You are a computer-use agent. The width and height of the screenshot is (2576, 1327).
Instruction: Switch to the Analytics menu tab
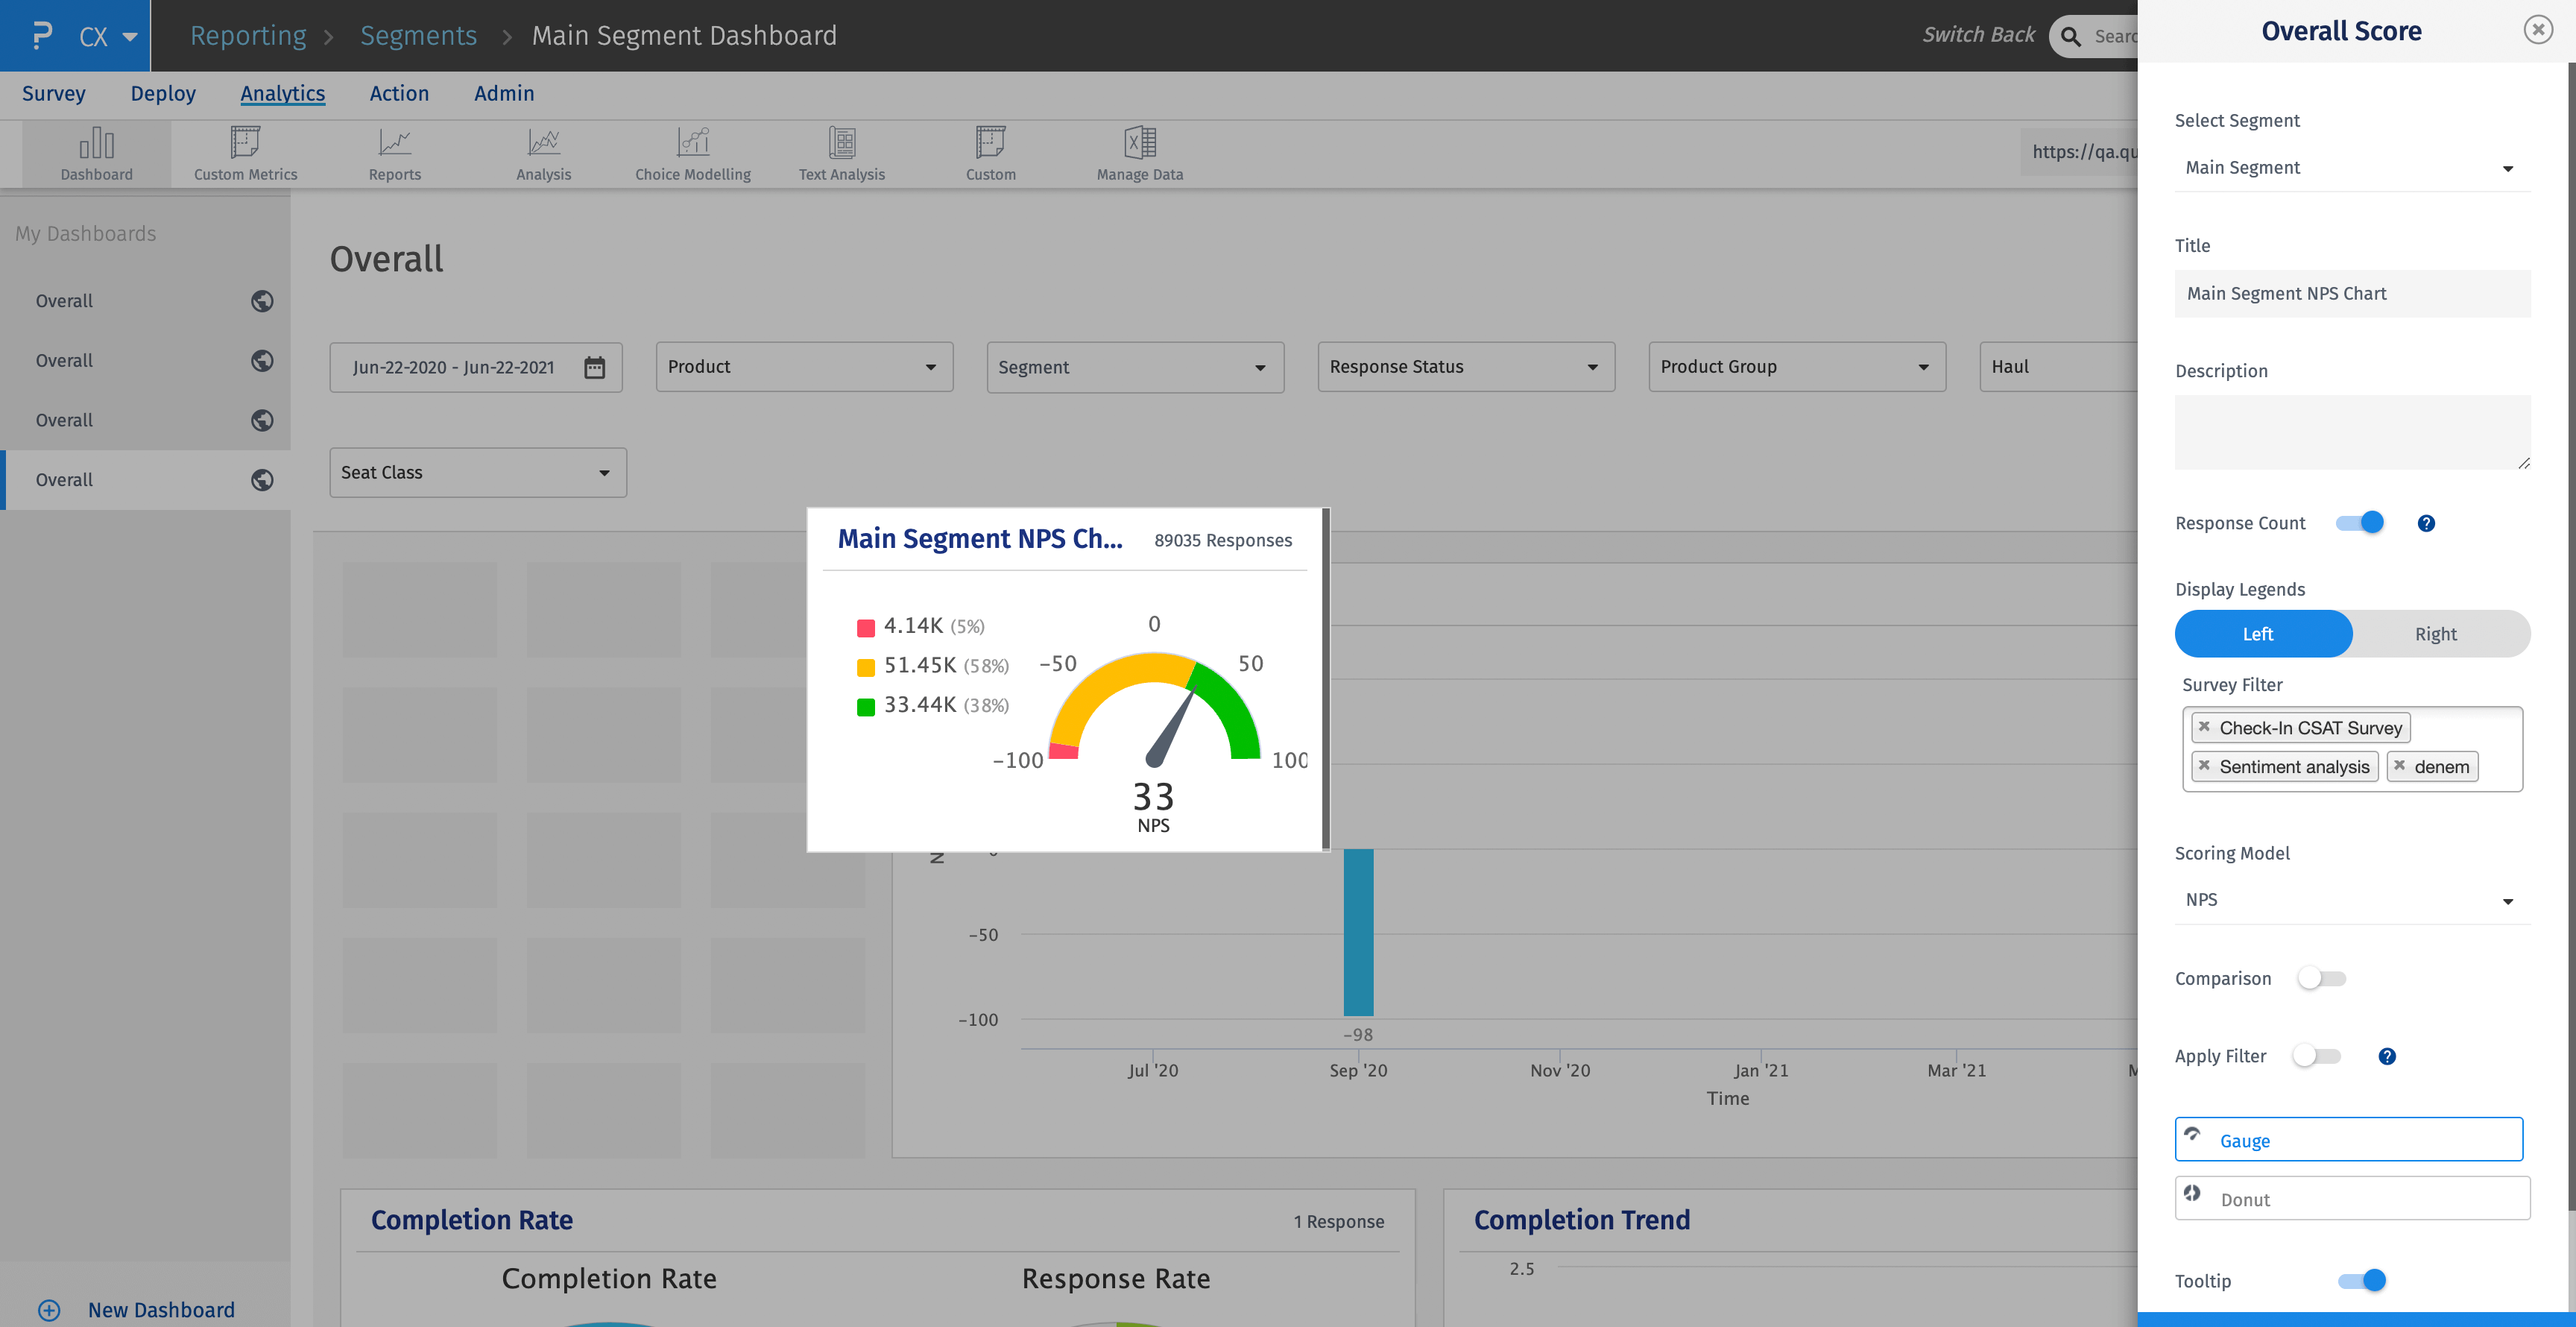[x=282, y=93]
